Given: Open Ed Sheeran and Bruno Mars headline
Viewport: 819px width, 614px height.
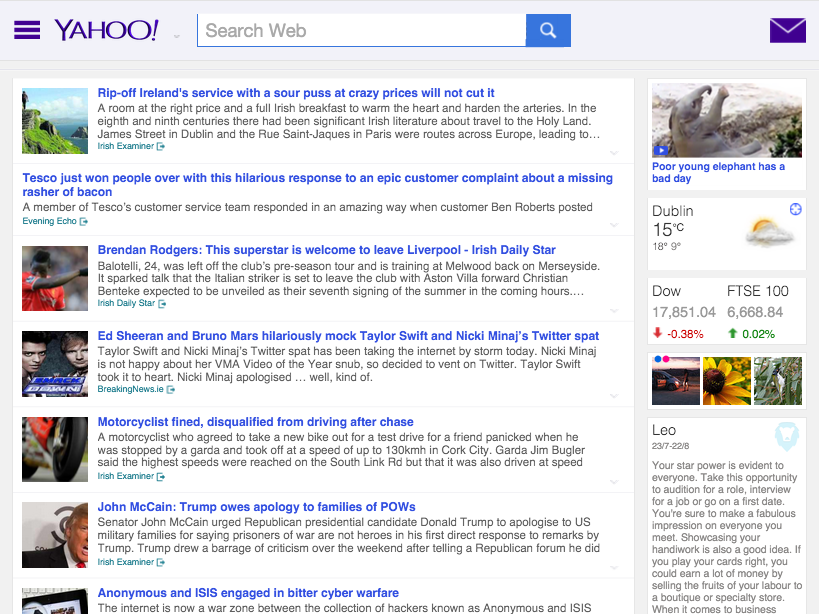Looking at the screenshot, I should [x=348, y=336].
